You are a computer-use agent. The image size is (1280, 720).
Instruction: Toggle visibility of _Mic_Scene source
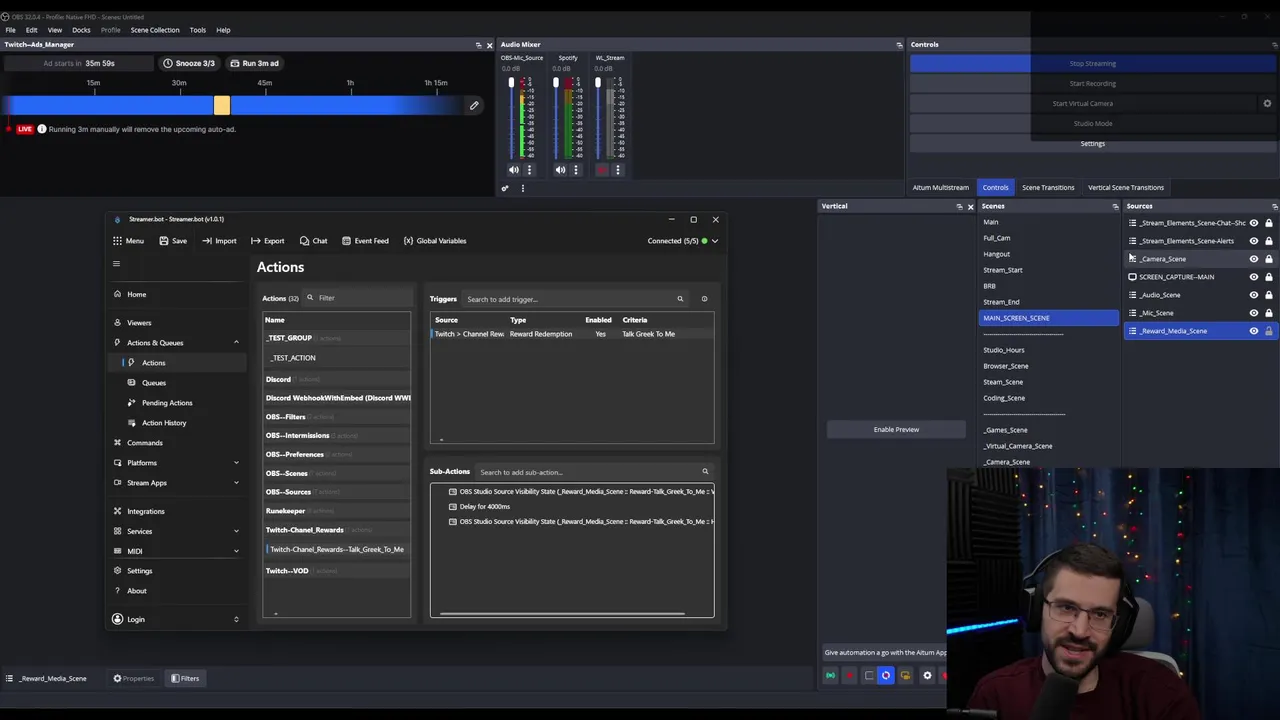1254,313
